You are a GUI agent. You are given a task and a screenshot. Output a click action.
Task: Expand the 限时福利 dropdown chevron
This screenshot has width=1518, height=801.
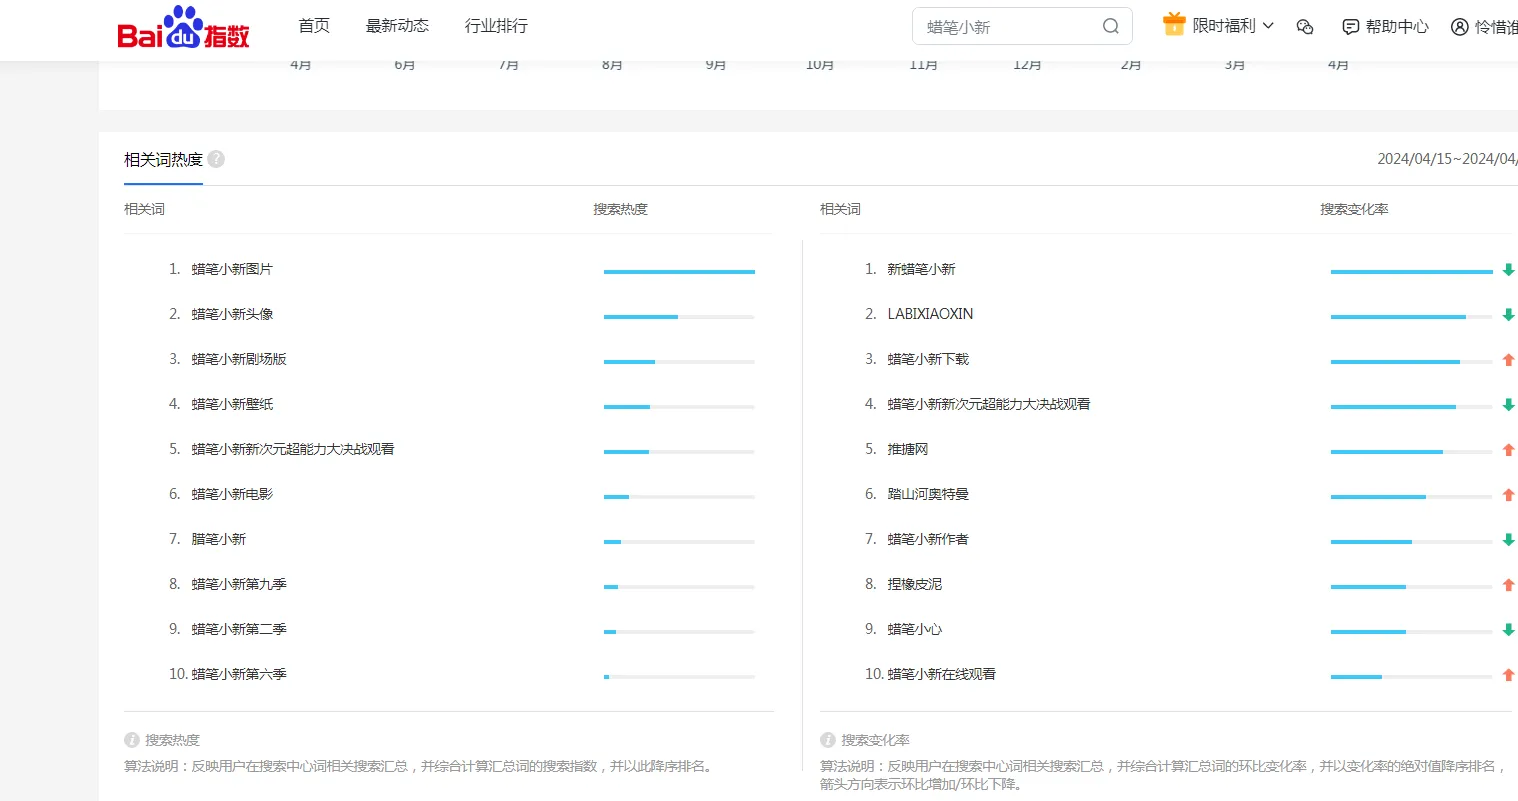click(x=1268, y=26)
